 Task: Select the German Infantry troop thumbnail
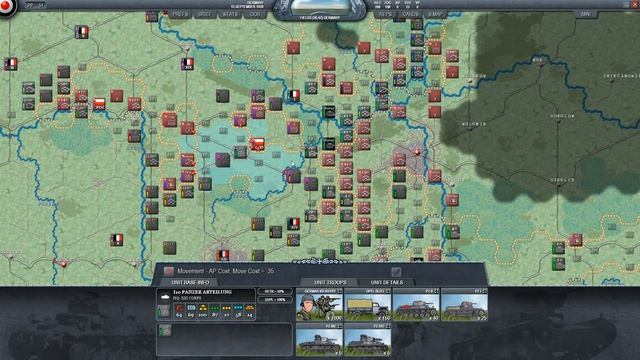click(319, 304)
